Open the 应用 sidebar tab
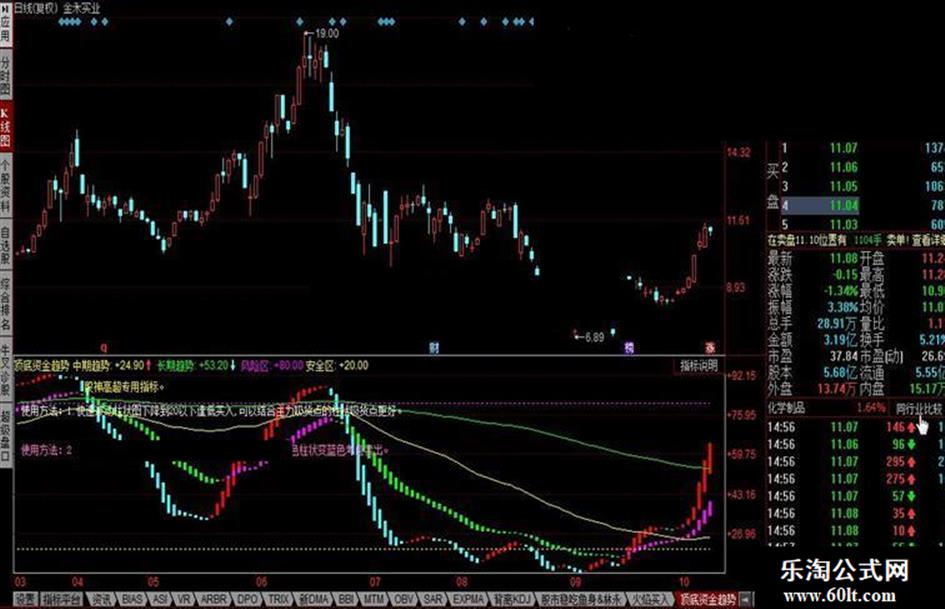 [5, 24]
